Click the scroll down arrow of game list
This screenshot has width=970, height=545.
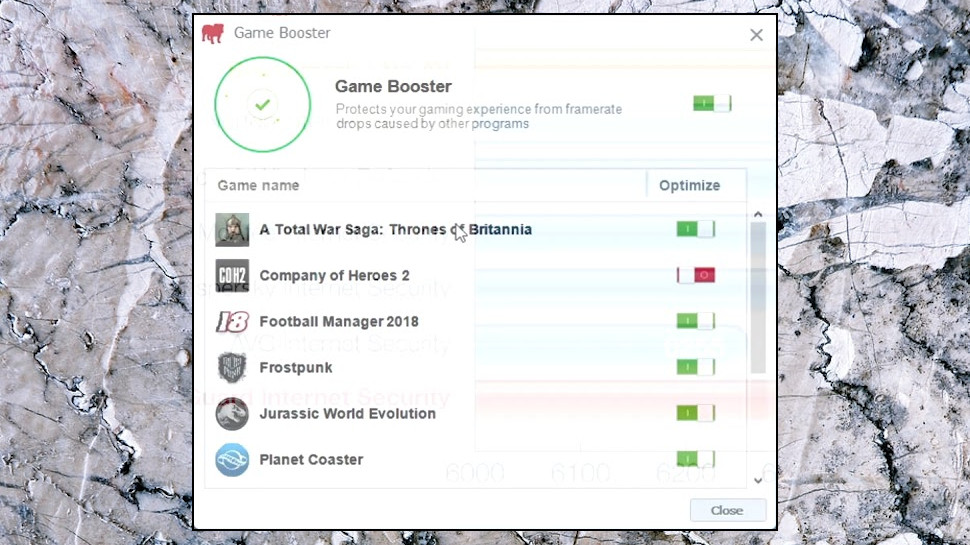[758, 480]
